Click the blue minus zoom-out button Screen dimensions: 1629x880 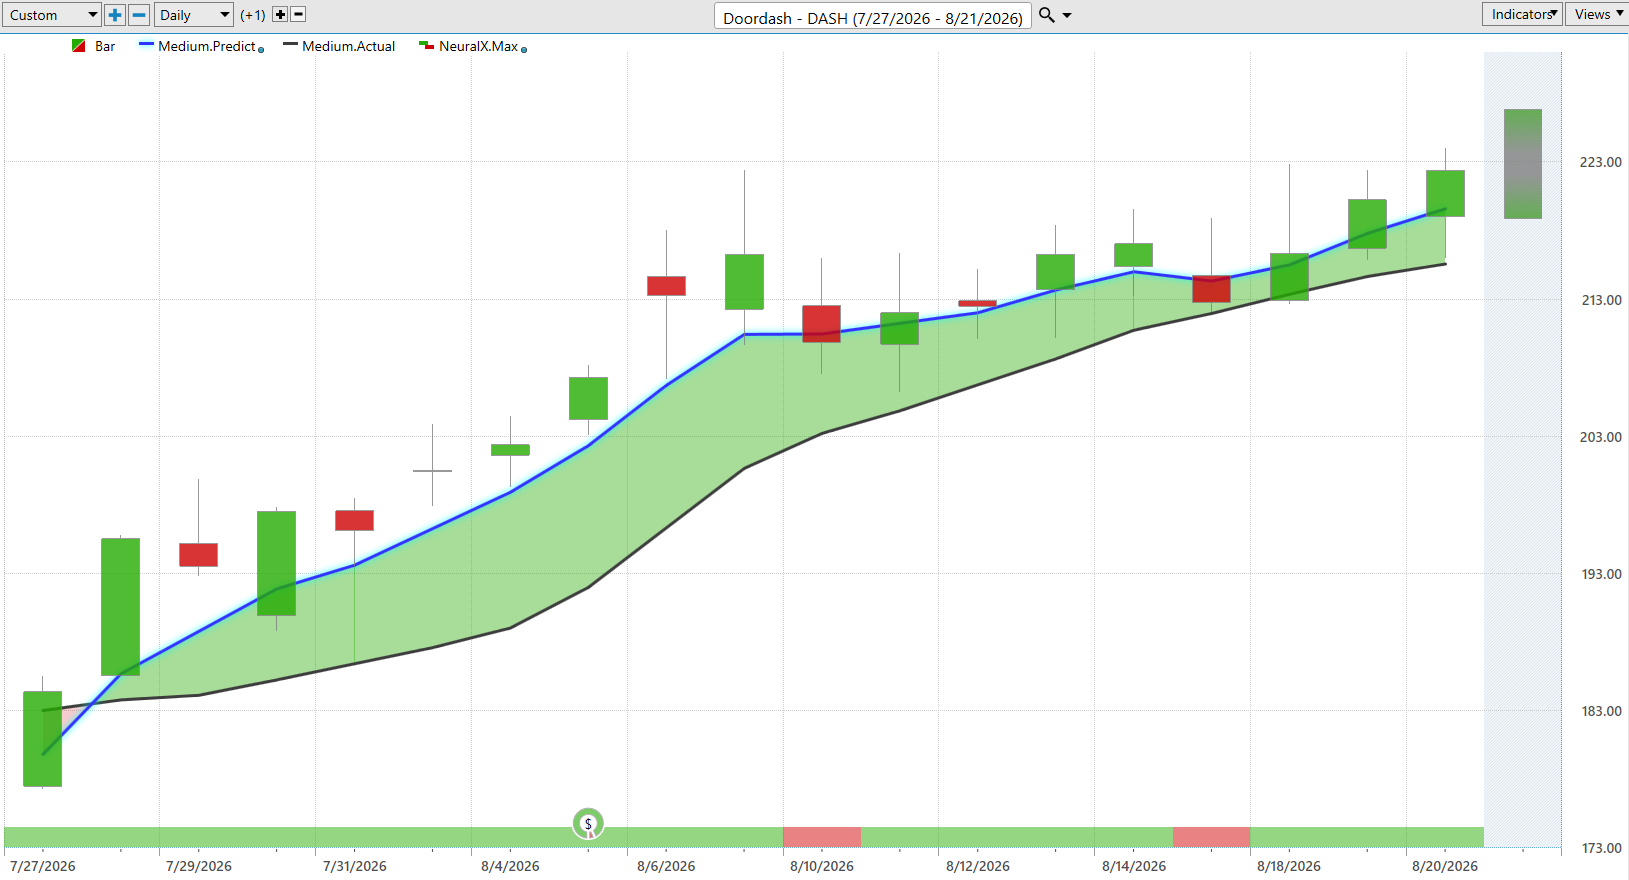(139, 15)
